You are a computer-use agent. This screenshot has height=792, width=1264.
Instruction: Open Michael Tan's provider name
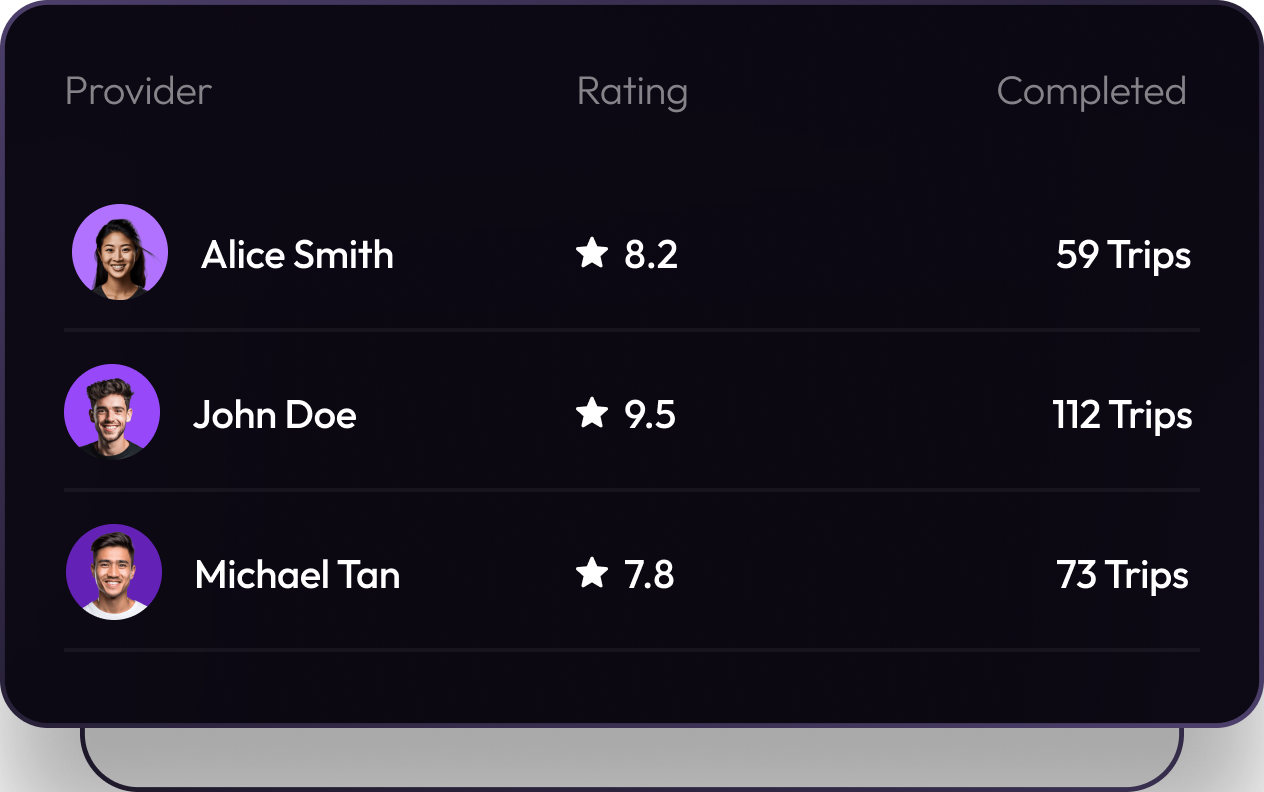[x=297, y=575]
